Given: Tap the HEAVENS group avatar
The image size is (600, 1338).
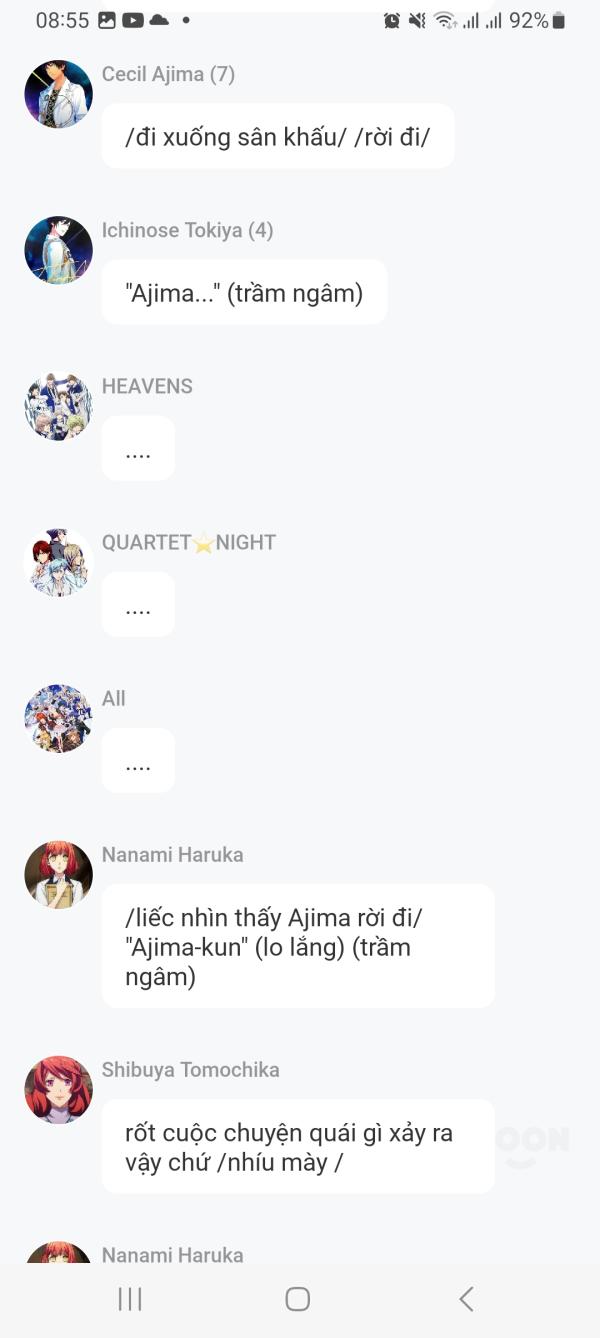Looking at the screenshot, I should tap(58, 406).
